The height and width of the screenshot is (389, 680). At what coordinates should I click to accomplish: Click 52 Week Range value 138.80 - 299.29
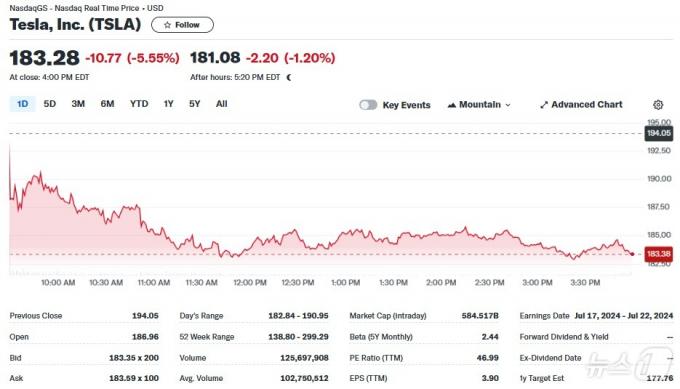point(298,337)
